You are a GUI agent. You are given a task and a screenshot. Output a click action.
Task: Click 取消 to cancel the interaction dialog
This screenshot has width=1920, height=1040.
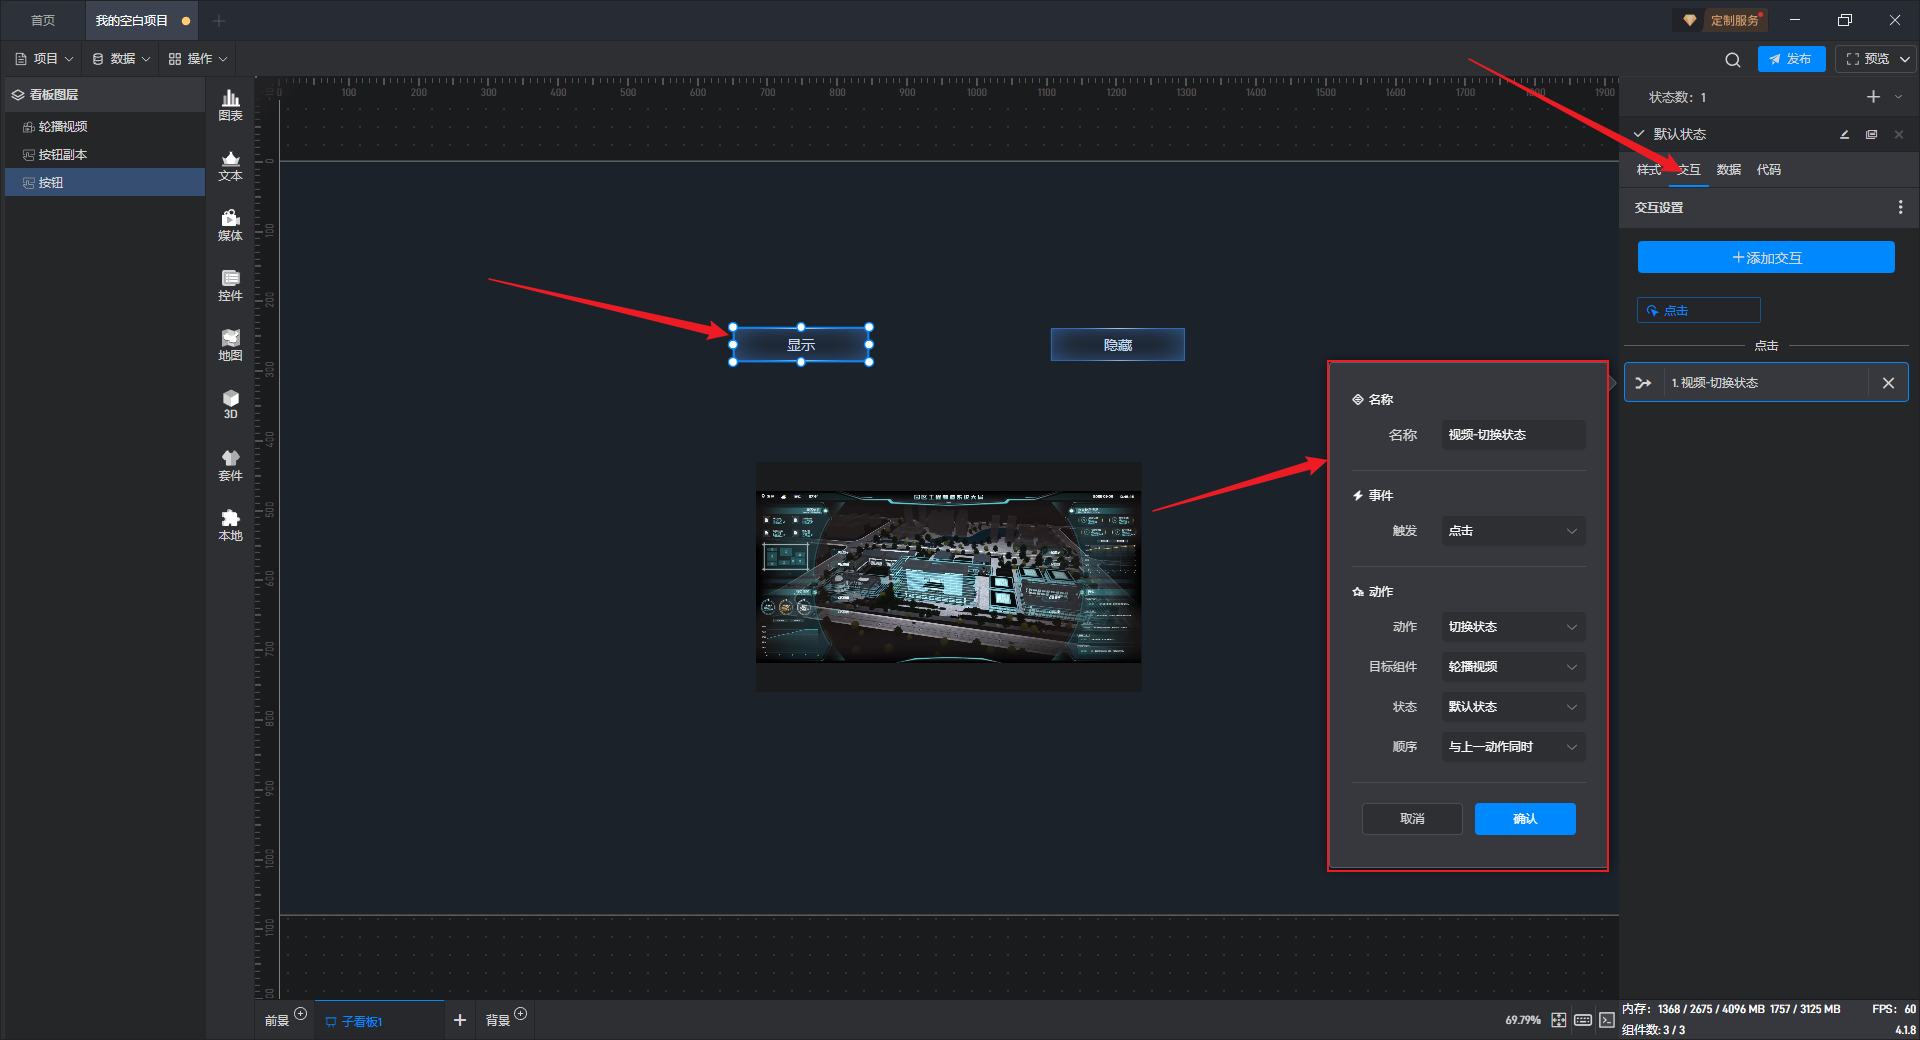tap(1412, 819)
